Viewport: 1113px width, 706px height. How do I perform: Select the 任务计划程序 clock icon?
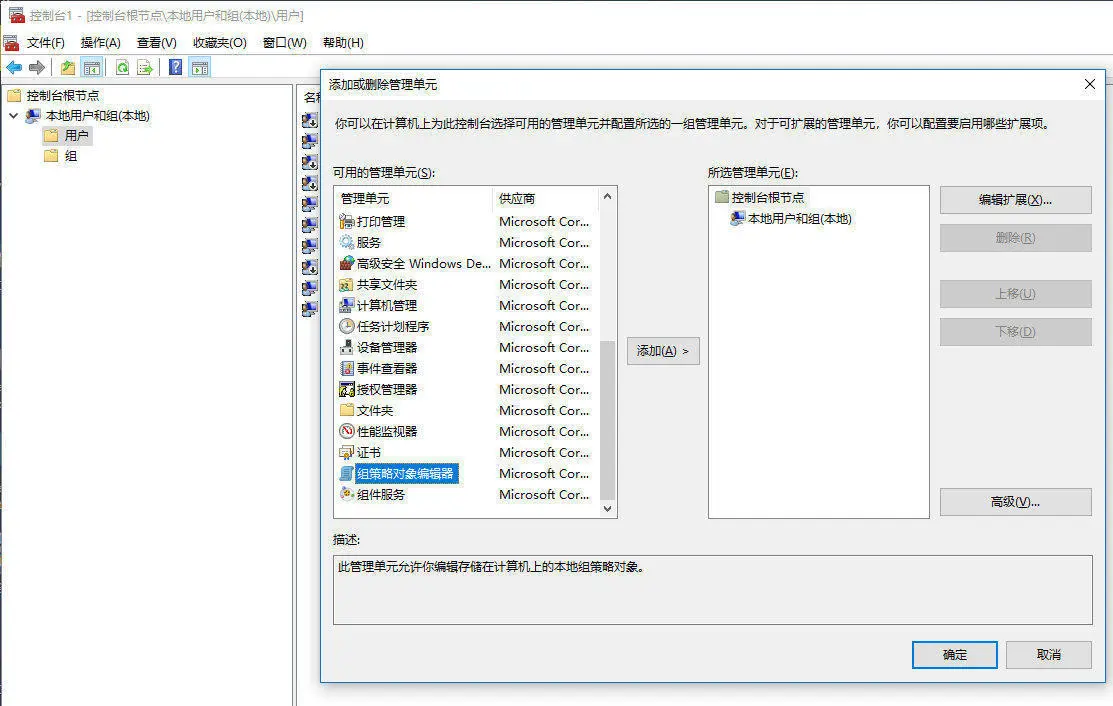pyautogui.click(x=346, y=326)
